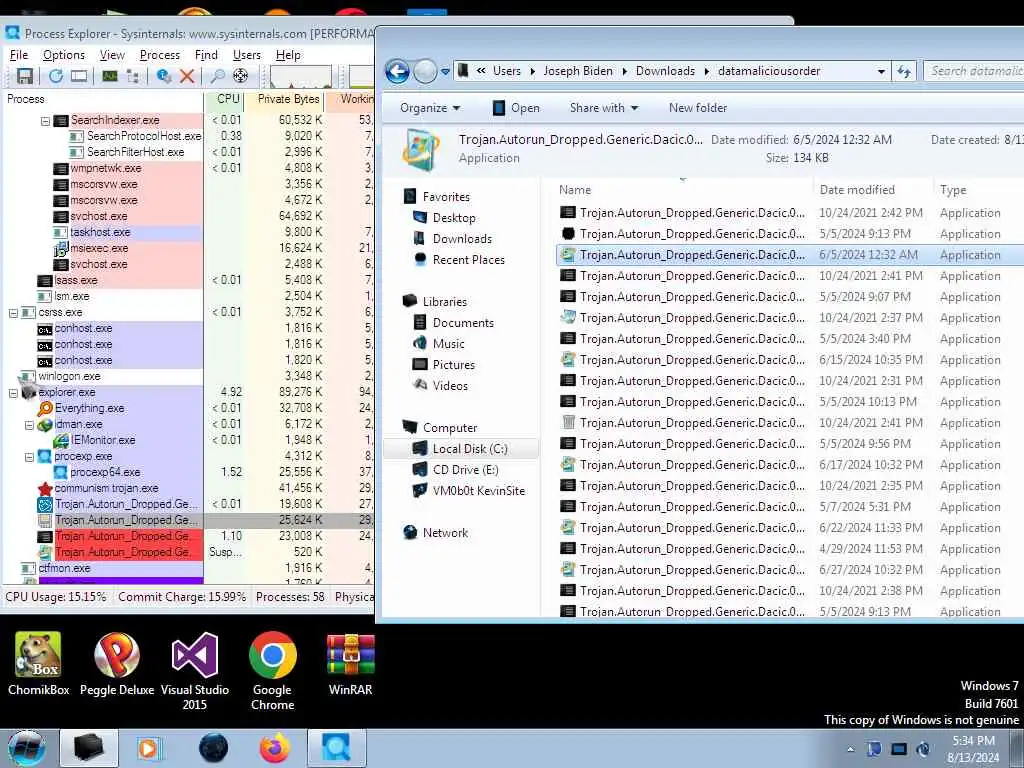Click the CPU usage mini graph in toolbar
Screen dimensions: 1024x768
pos(301,76)
